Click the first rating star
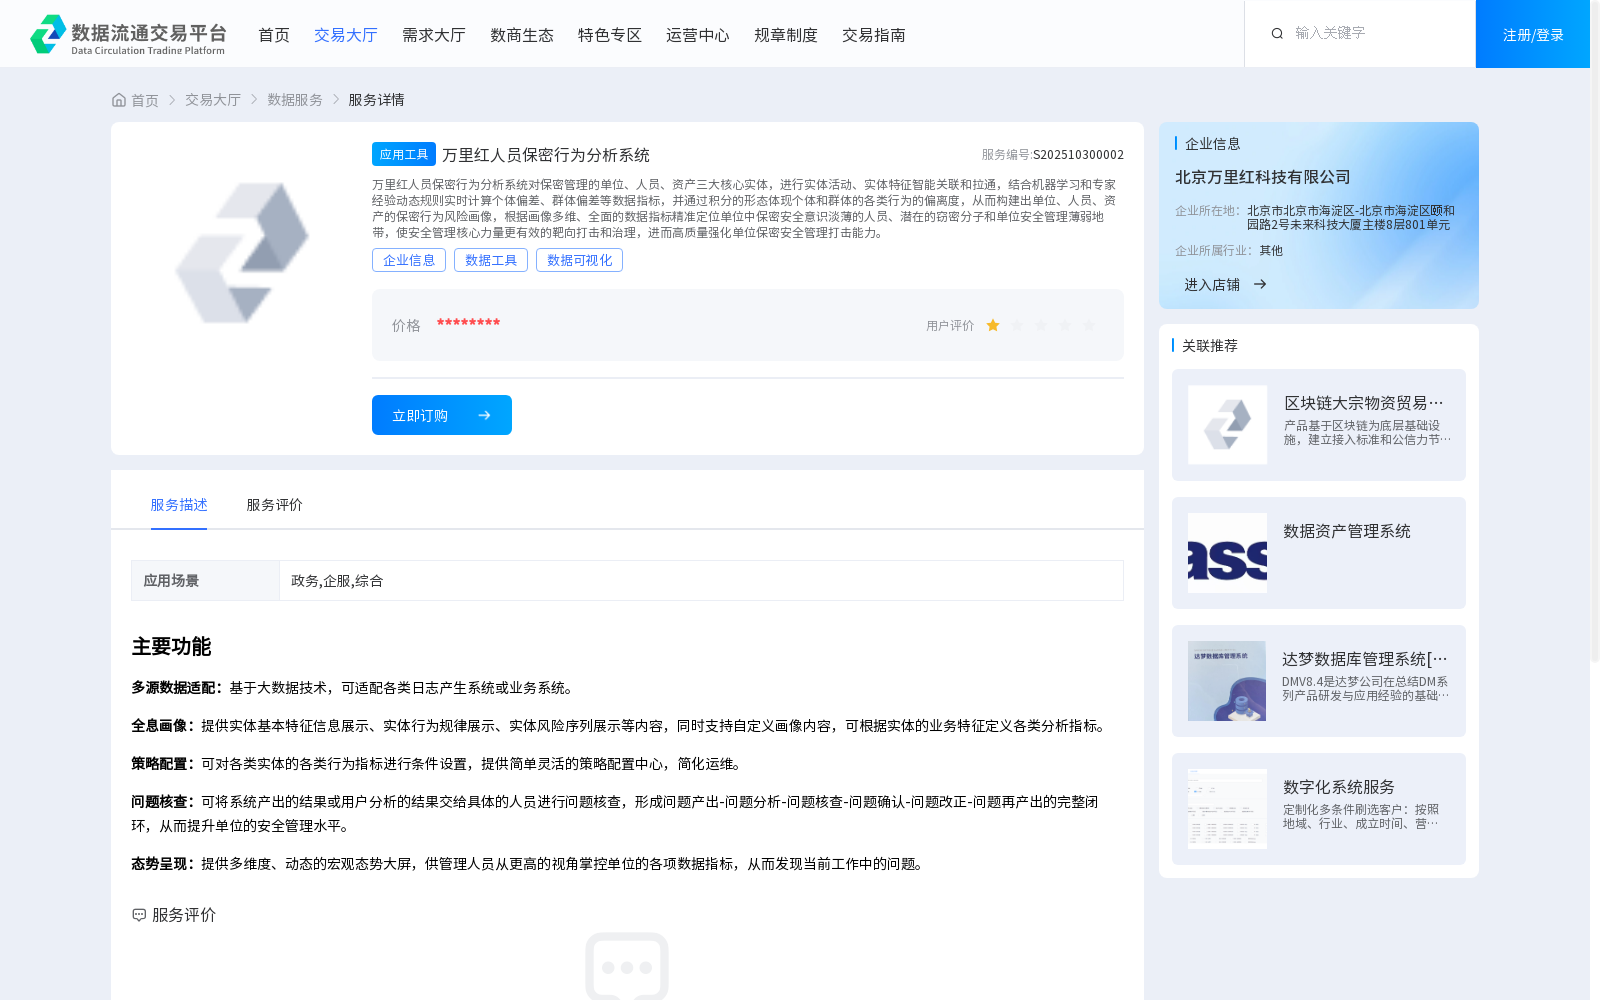This screenshot has width=1600, height=1000. click(993, 325)
